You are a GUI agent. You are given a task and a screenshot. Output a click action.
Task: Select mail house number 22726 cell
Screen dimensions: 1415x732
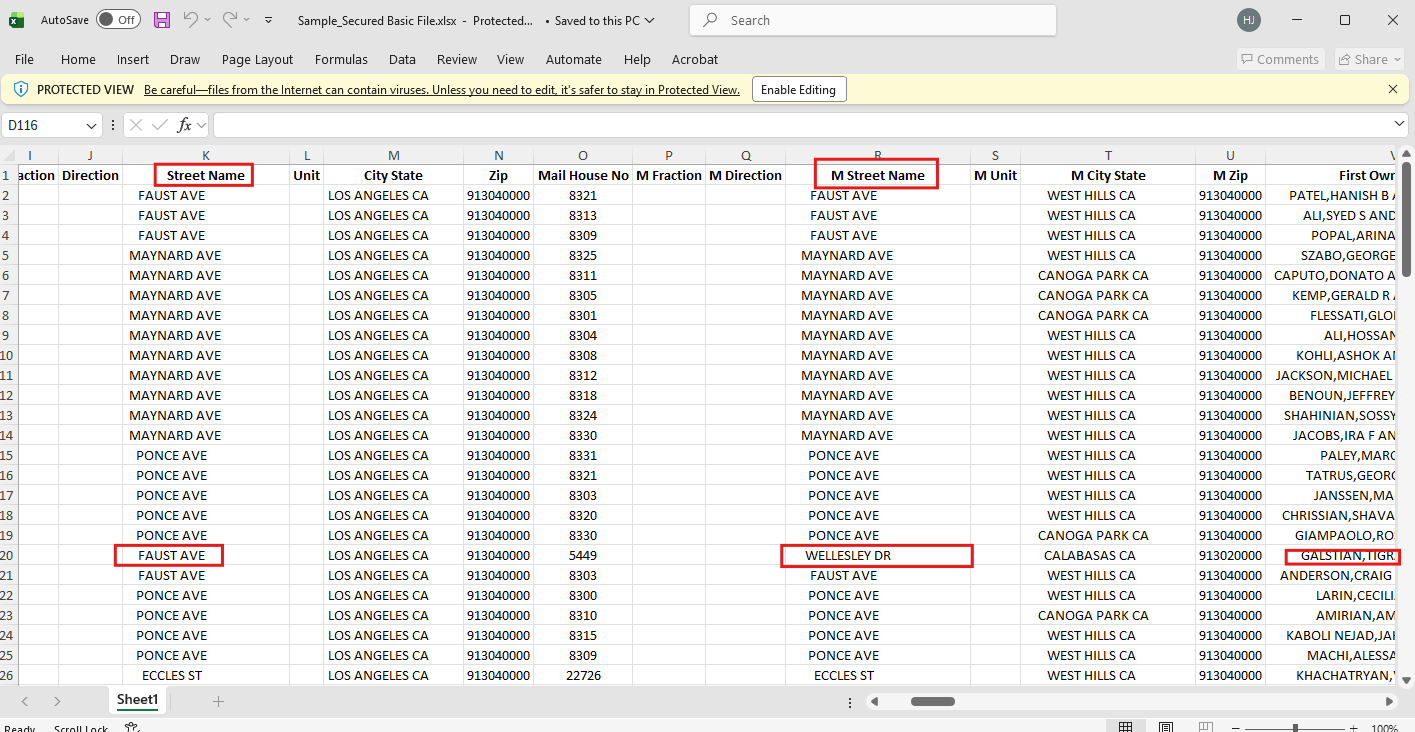click(583, 675)
